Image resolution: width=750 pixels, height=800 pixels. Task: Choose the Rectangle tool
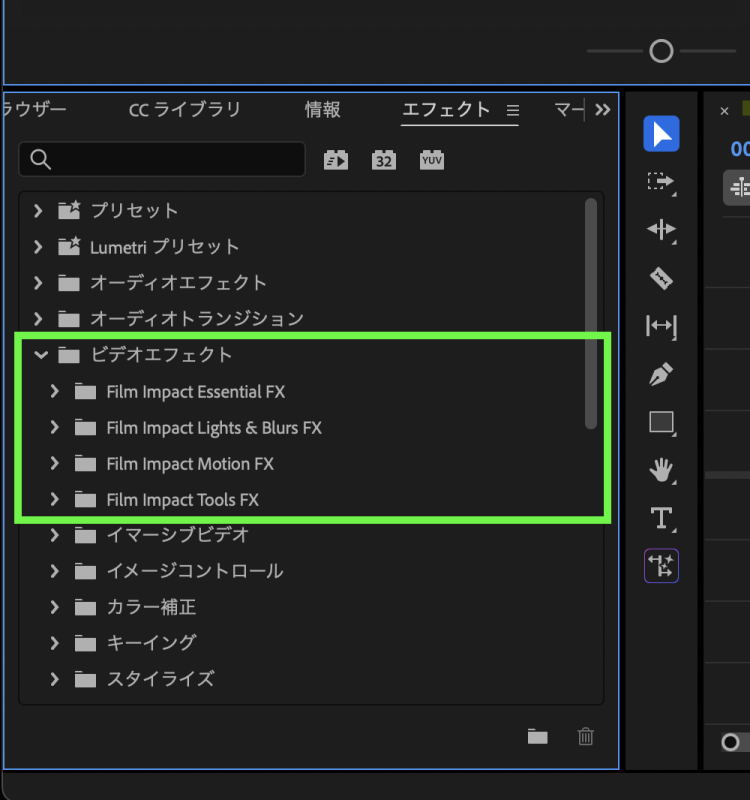point(661,422)
